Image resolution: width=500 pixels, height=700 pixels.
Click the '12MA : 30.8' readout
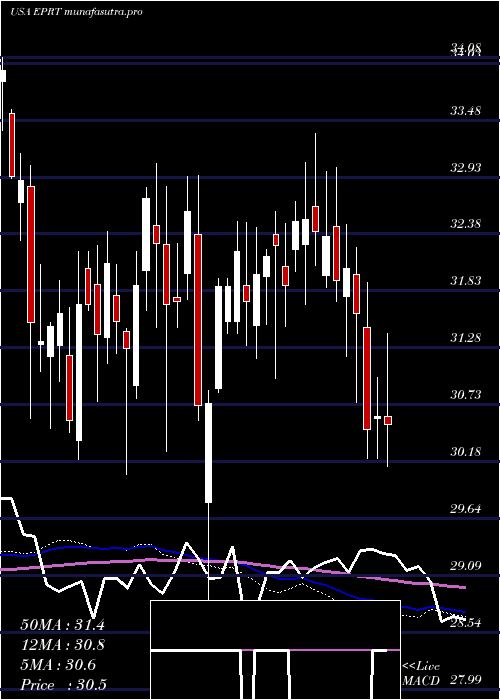click(62, 645)
